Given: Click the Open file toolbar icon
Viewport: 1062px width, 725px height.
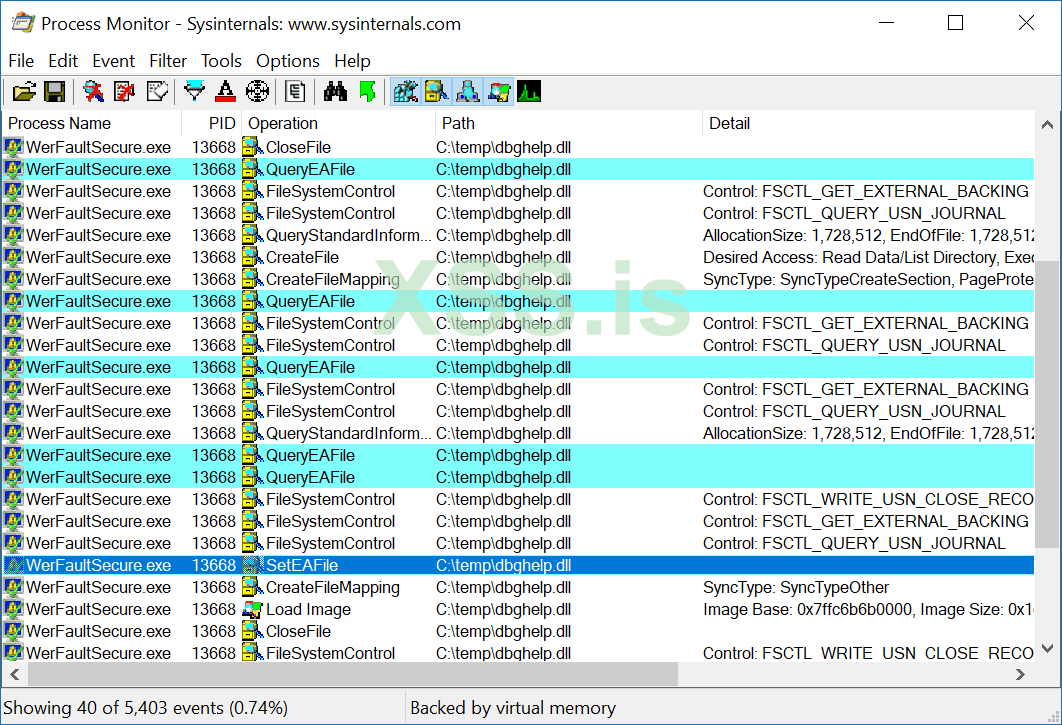Looking at the screenshot, I should (24, 91).
